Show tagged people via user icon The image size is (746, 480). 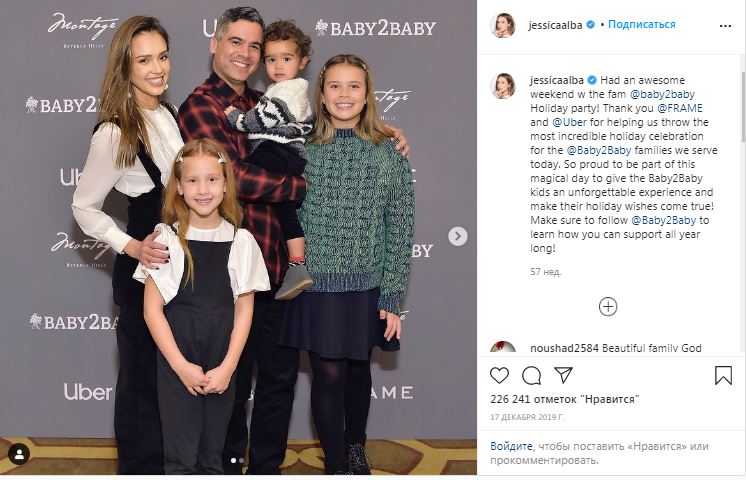(20, 454)
